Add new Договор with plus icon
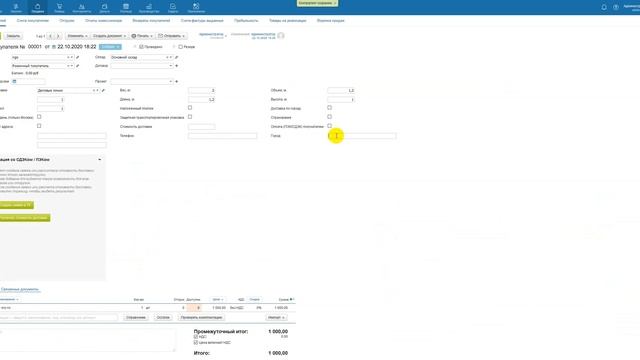 pyautogui.click(x=176, y=66)
